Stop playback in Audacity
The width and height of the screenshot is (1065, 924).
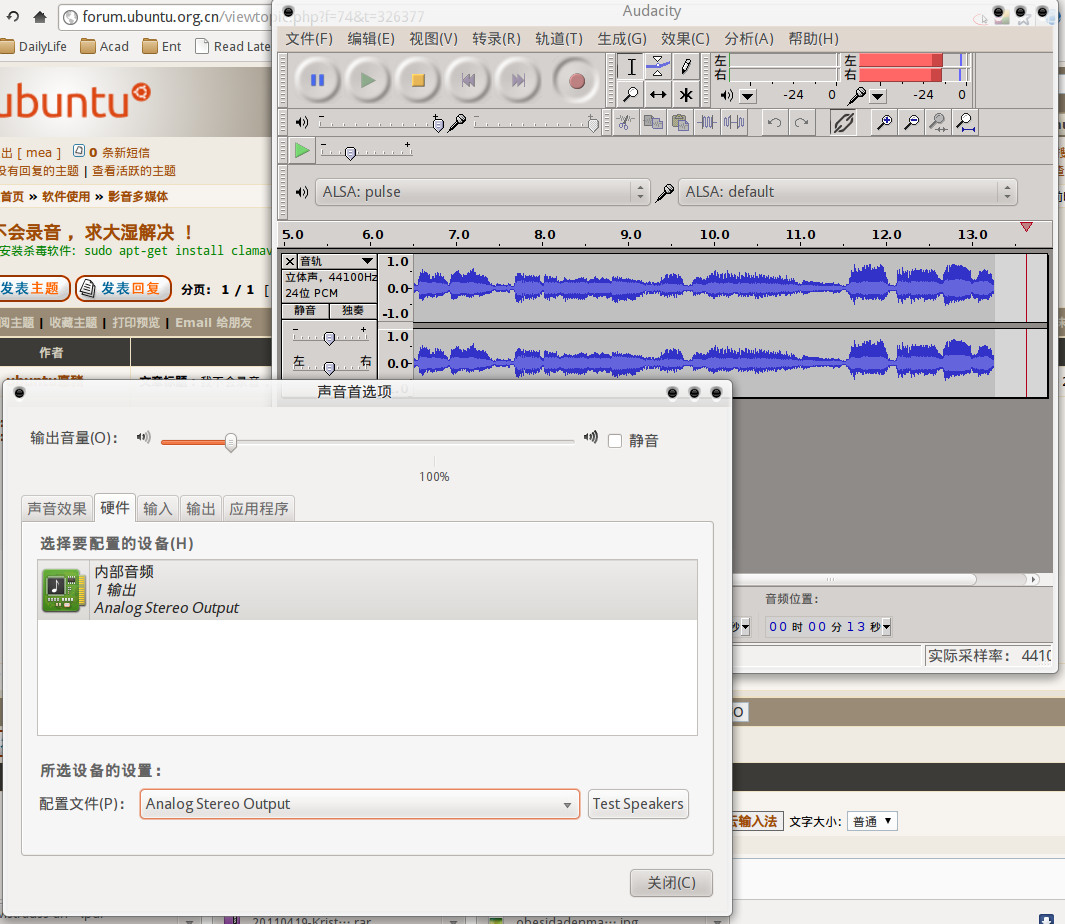click(418, 81)
